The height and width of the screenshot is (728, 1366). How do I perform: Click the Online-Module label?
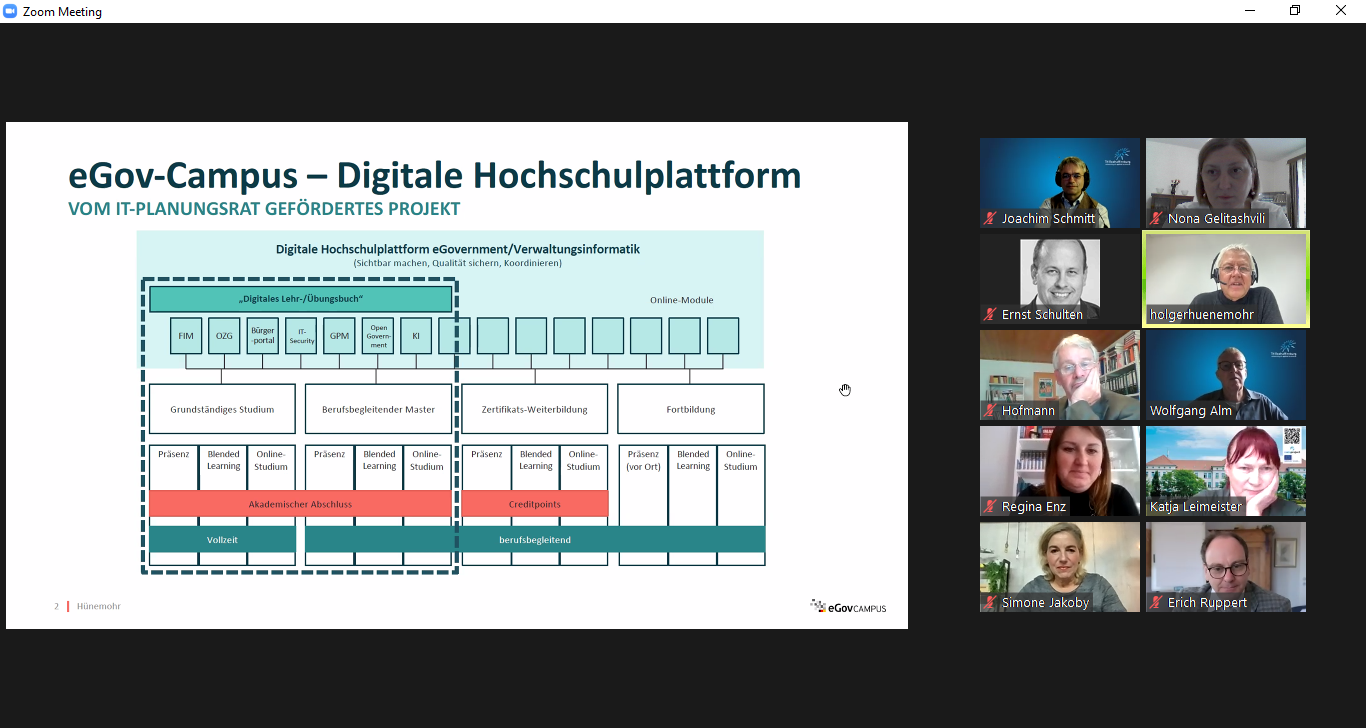682,300
